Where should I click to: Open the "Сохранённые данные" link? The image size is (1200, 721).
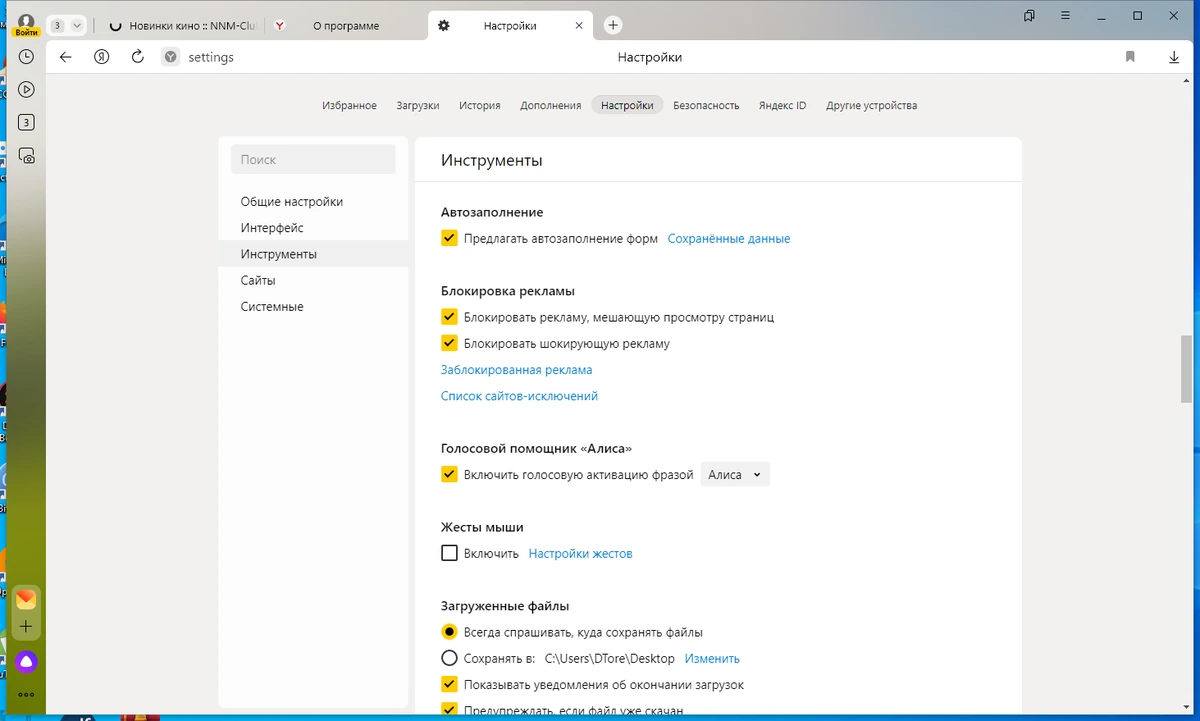[729, 239]
